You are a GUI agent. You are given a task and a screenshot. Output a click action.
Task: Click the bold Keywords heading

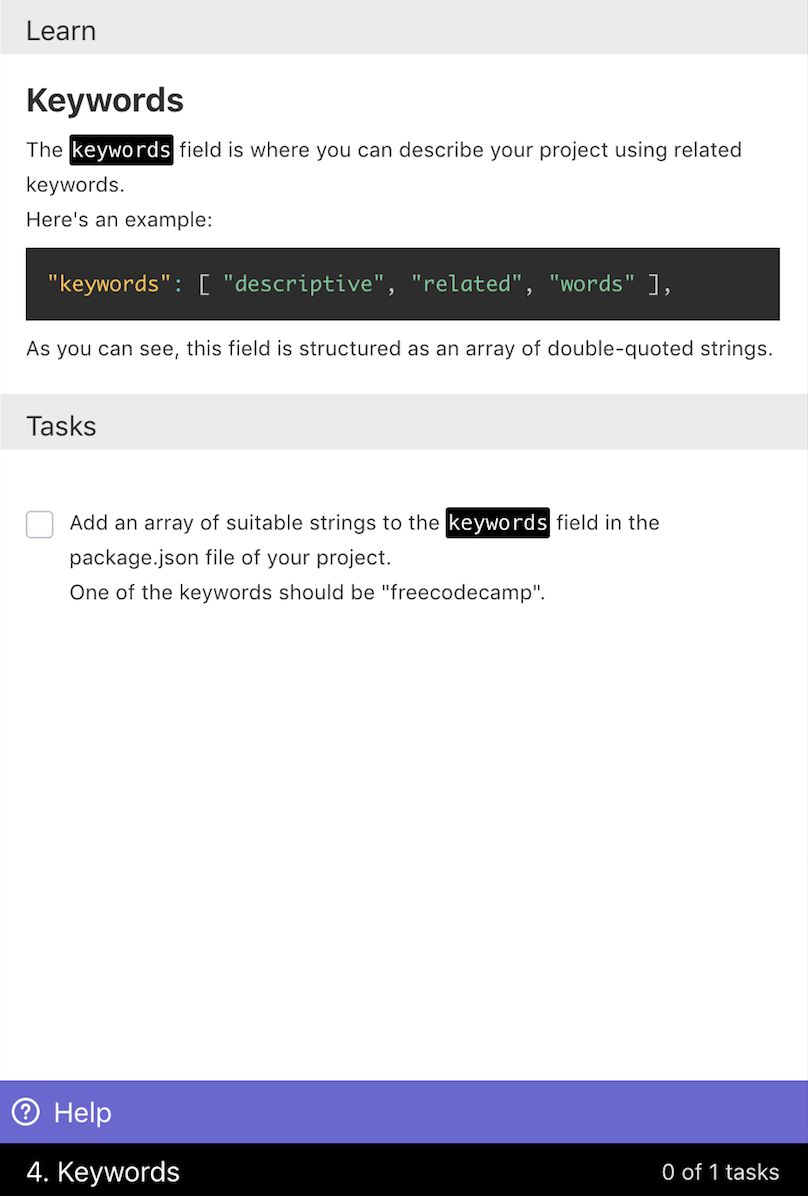click(105, 101)
